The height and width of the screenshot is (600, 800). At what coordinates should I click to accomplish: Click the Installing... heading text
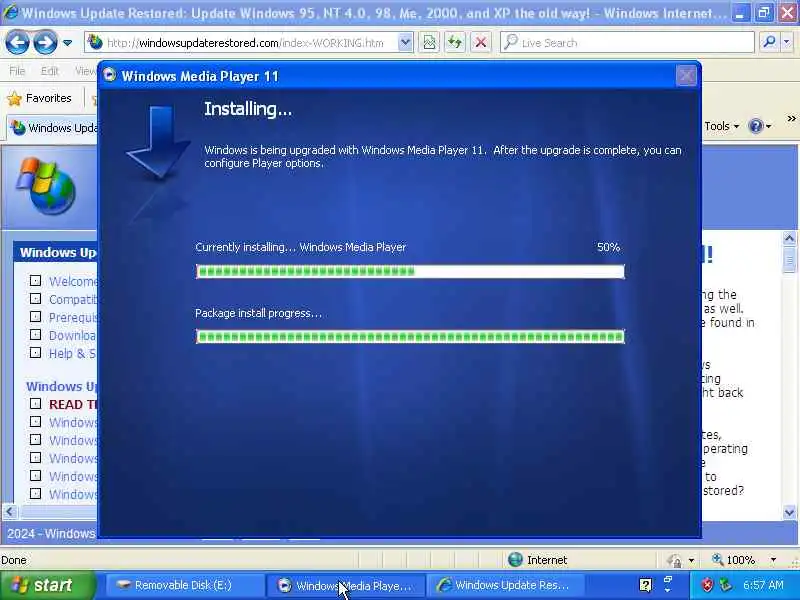point(248,109)
